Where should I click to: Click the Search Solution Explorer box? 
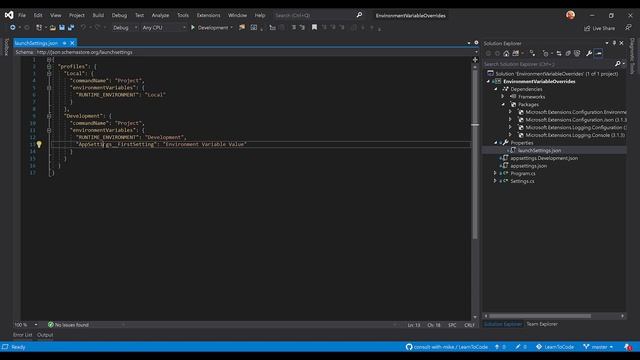[x=549, y=64]
